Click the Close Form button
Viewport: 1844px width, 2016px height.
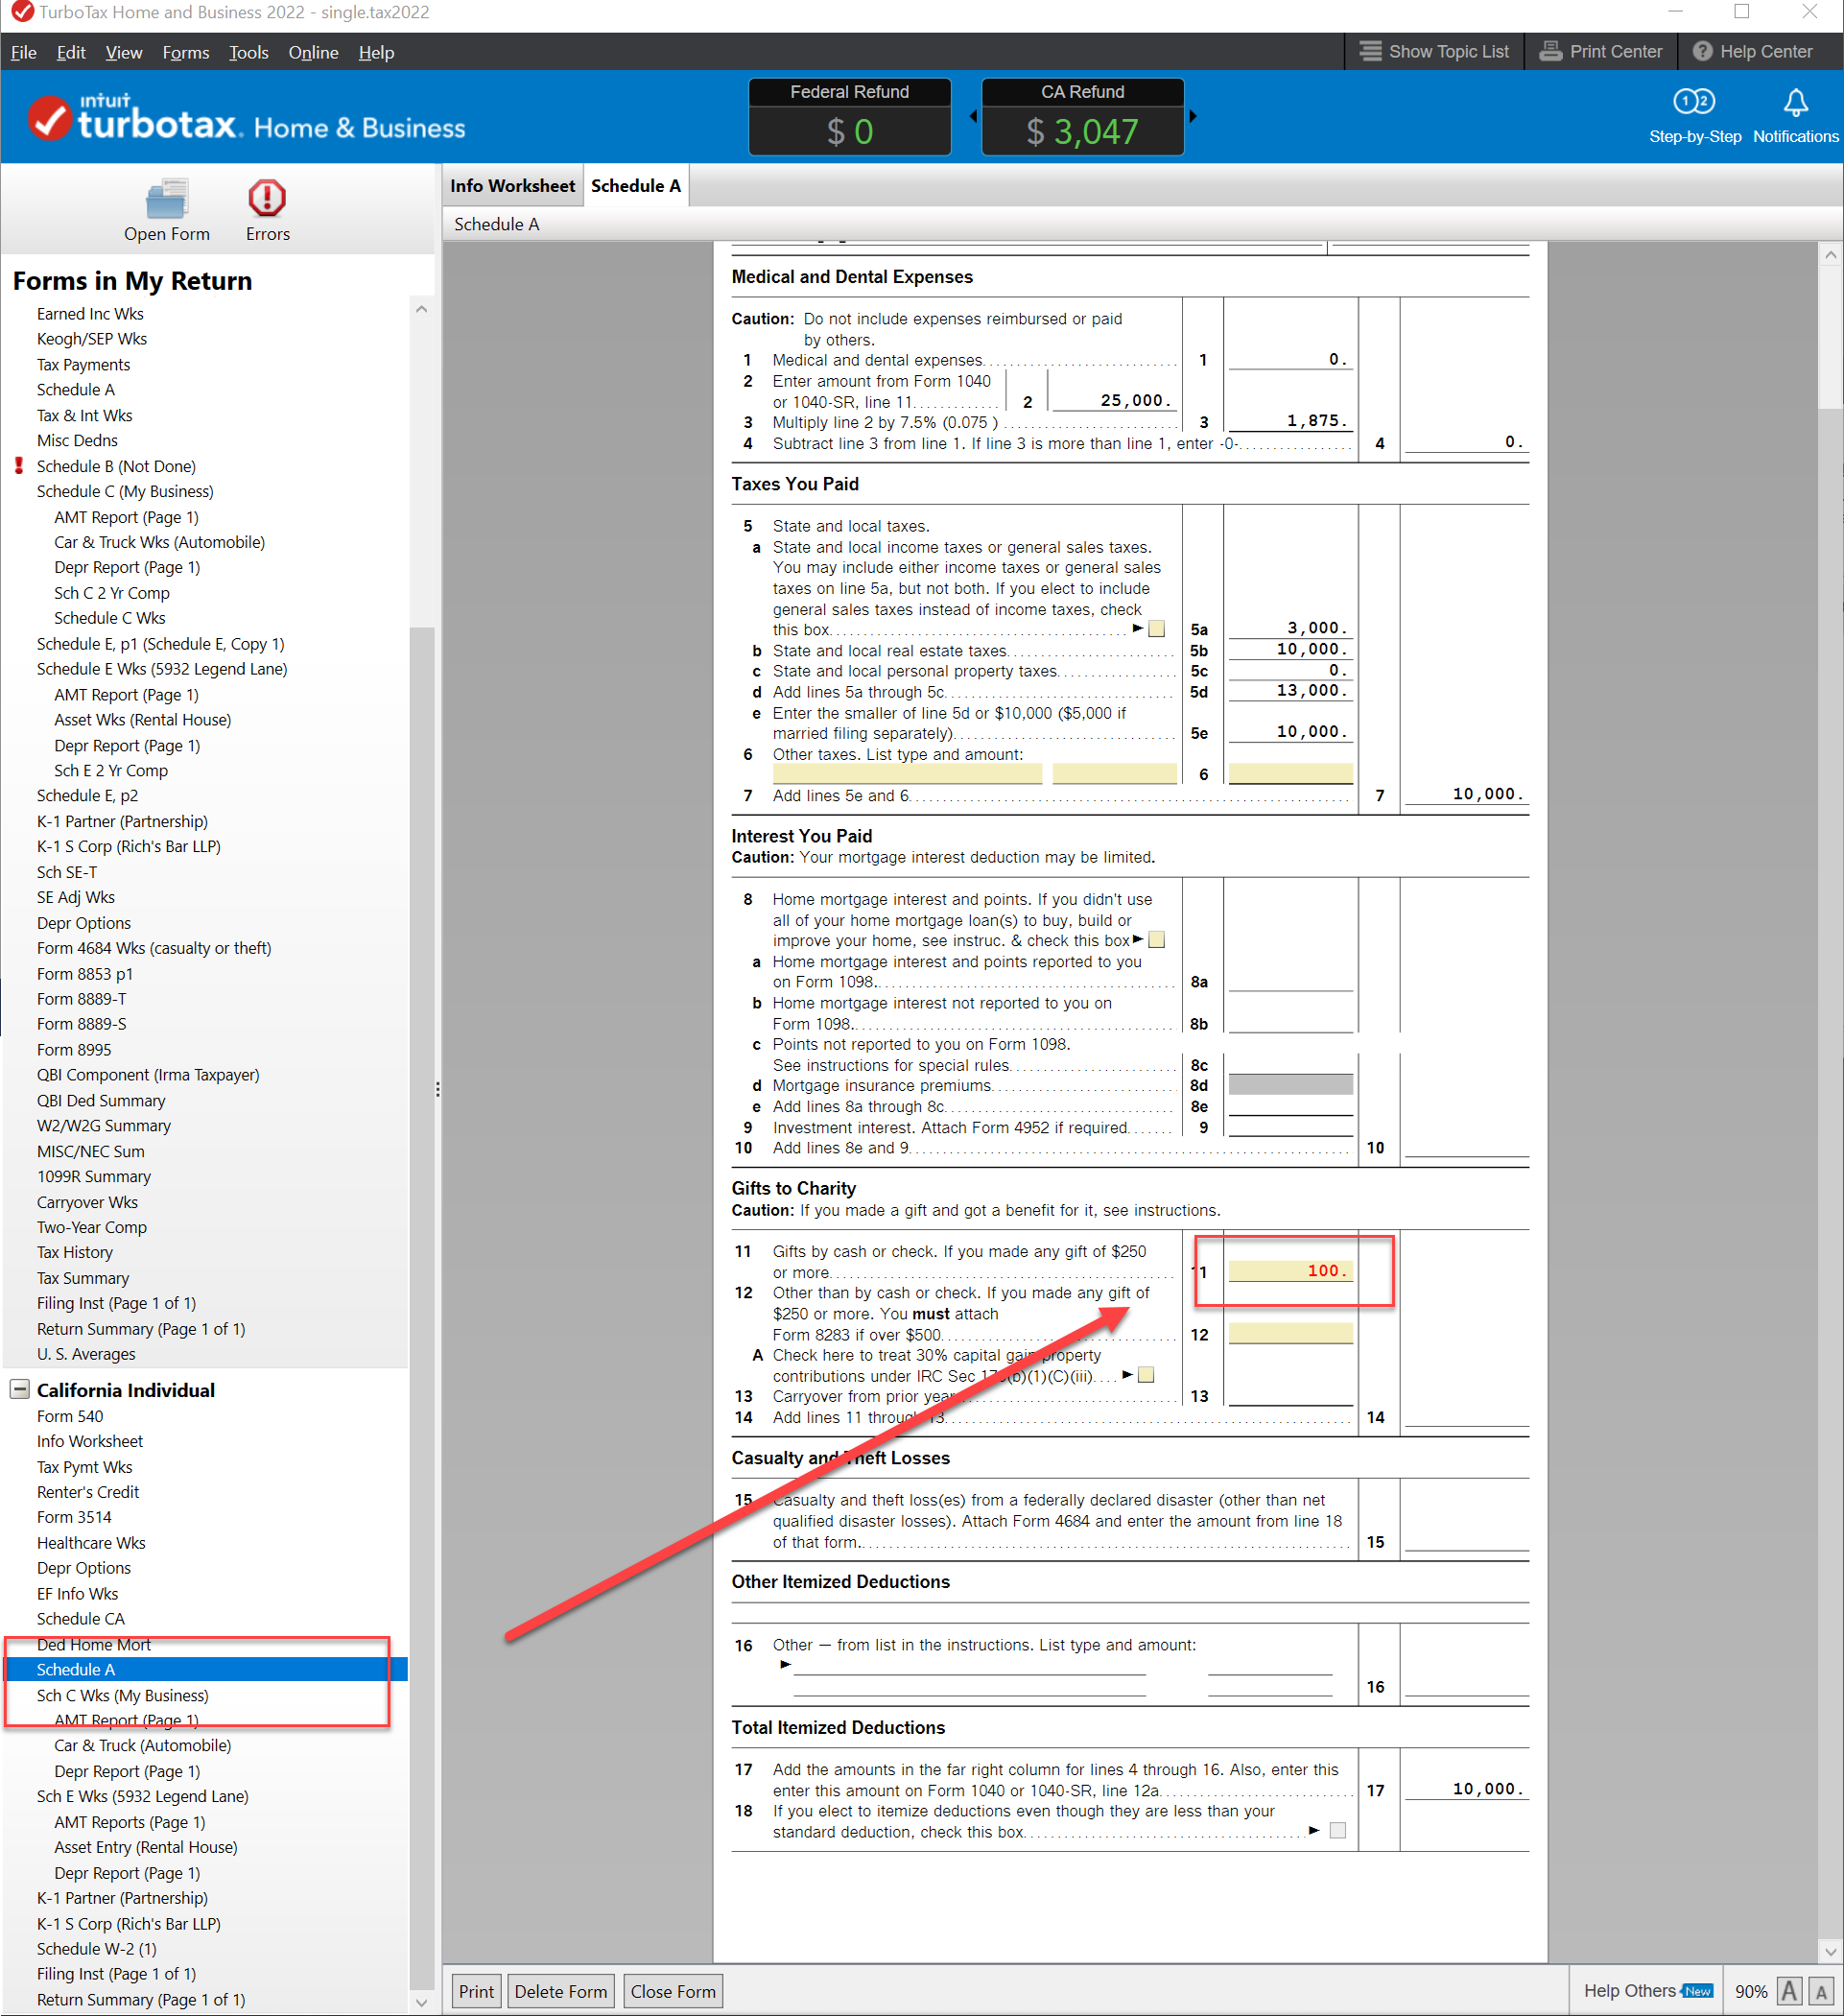click(673, 1990)
